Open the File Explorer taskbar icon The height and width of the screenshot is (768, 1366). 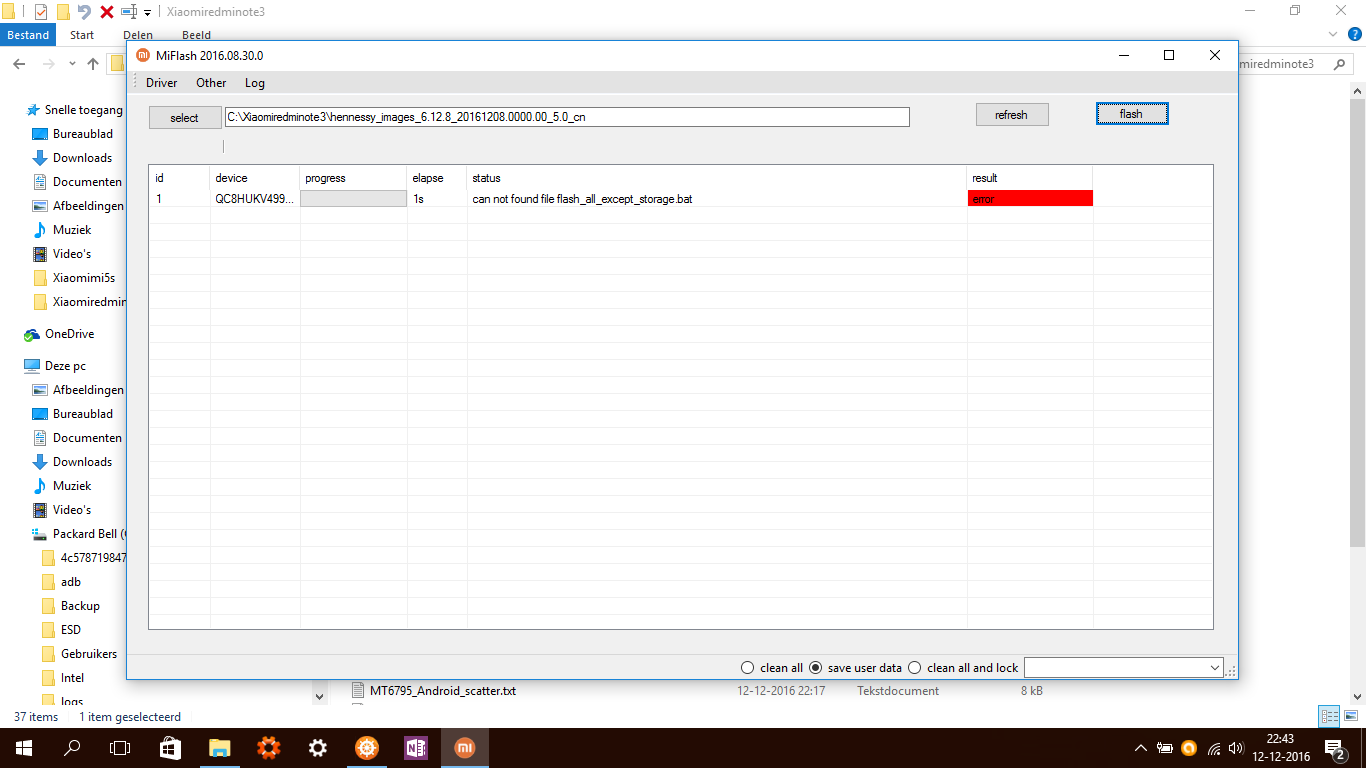219,748
